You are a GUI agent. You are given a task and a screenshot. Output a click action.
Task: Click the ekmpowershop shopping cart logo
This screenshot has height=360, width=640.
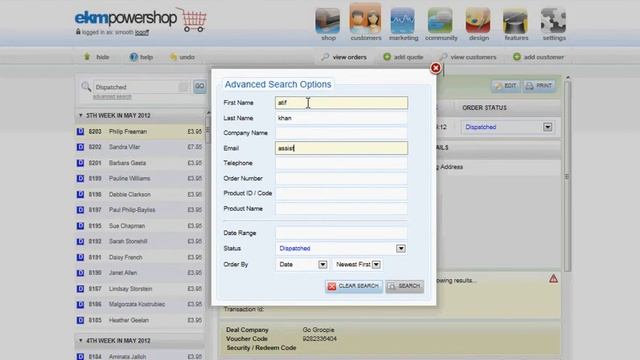[141, 19]
